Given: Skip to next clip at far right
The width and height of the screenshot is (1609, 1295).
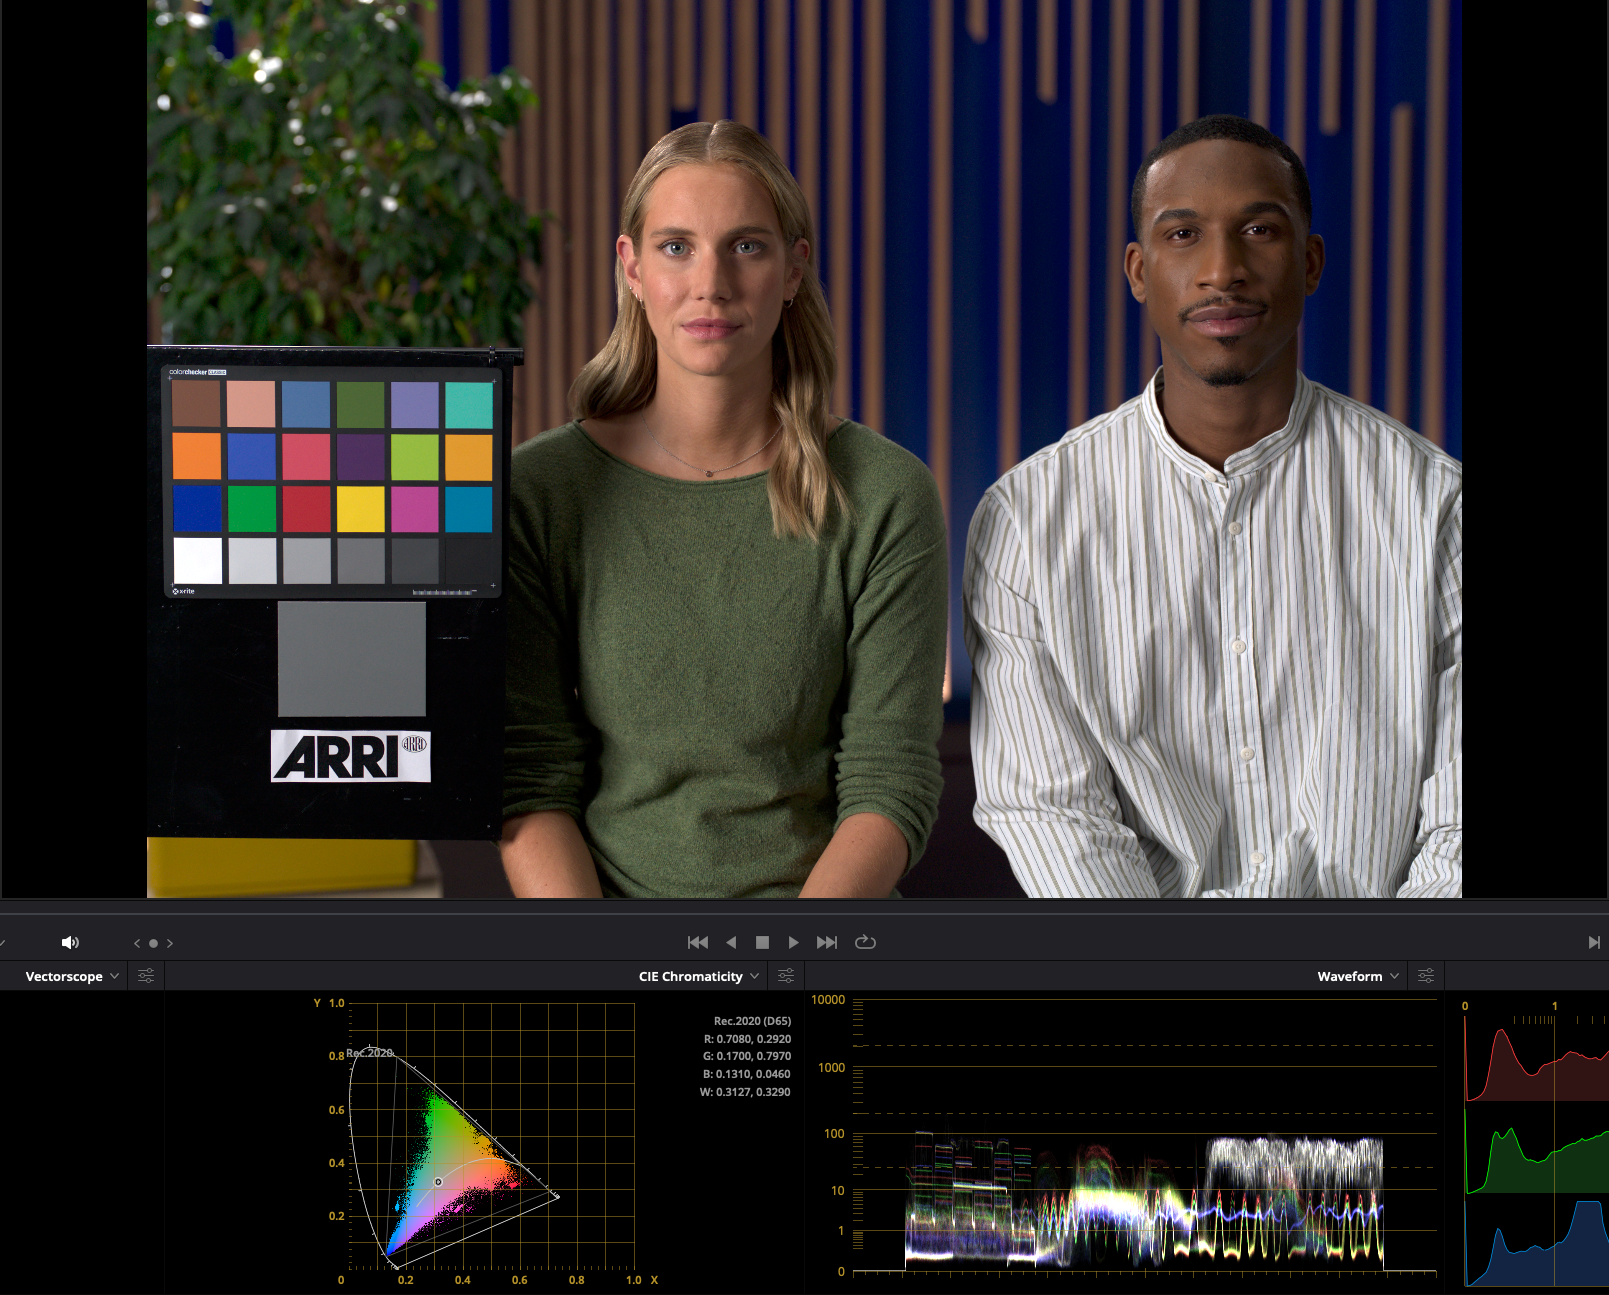Looking at the screenshot, I should pos(1594,943).
